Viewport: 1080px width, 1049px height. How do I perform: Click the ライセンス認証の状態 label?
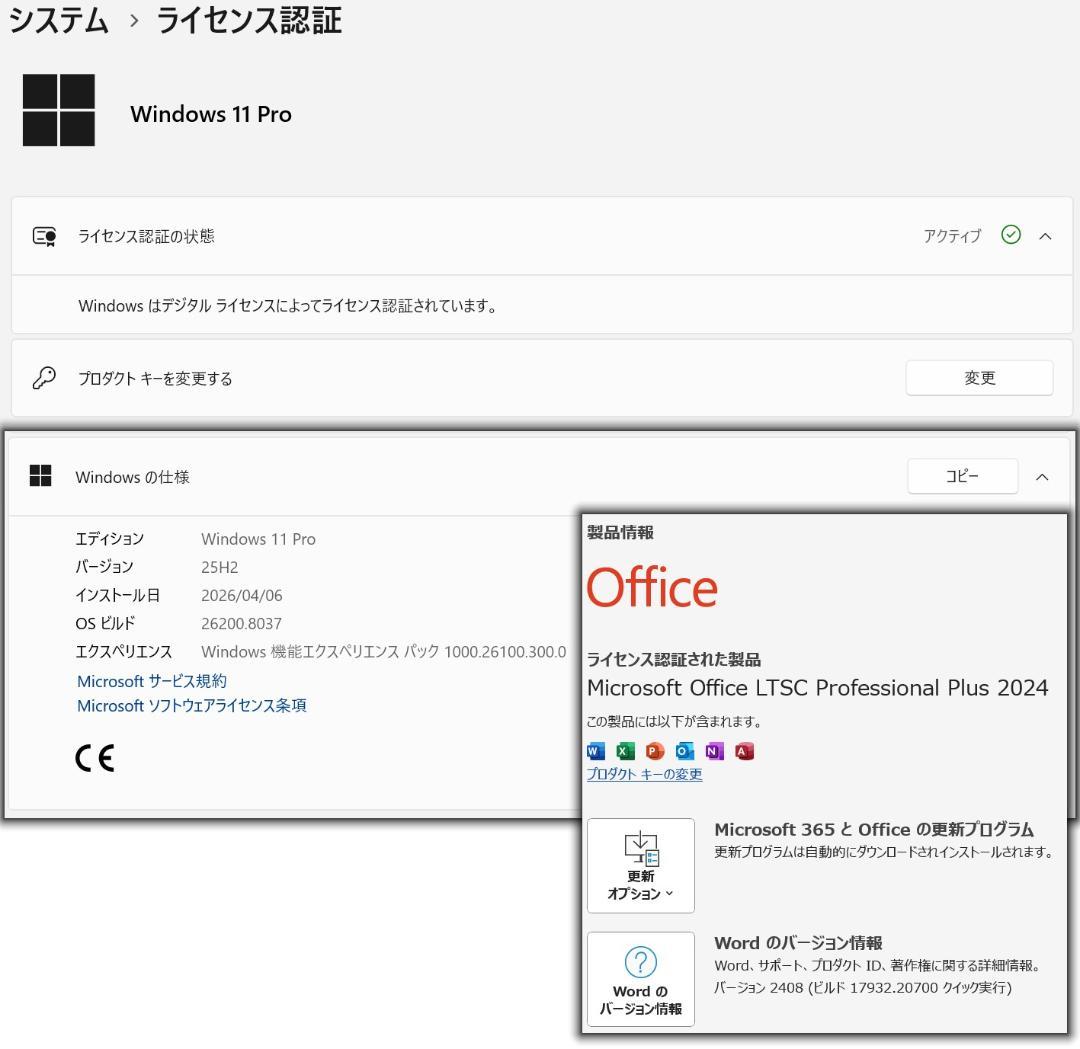[146, 236]
